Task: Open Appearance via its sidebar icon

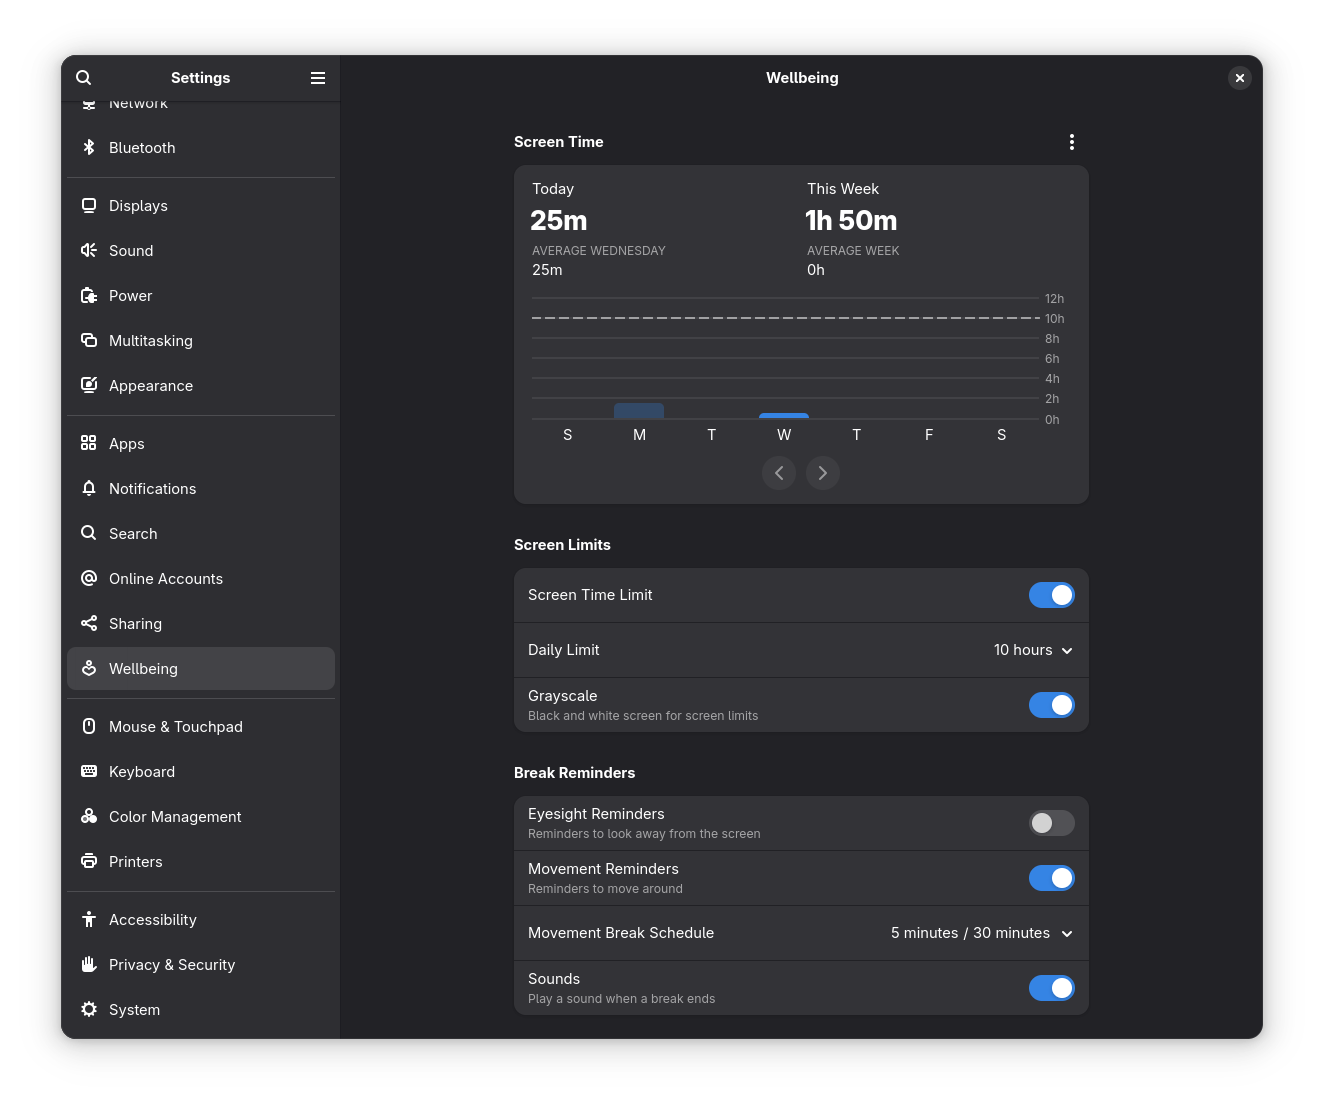Action: [x=89, y=385]
